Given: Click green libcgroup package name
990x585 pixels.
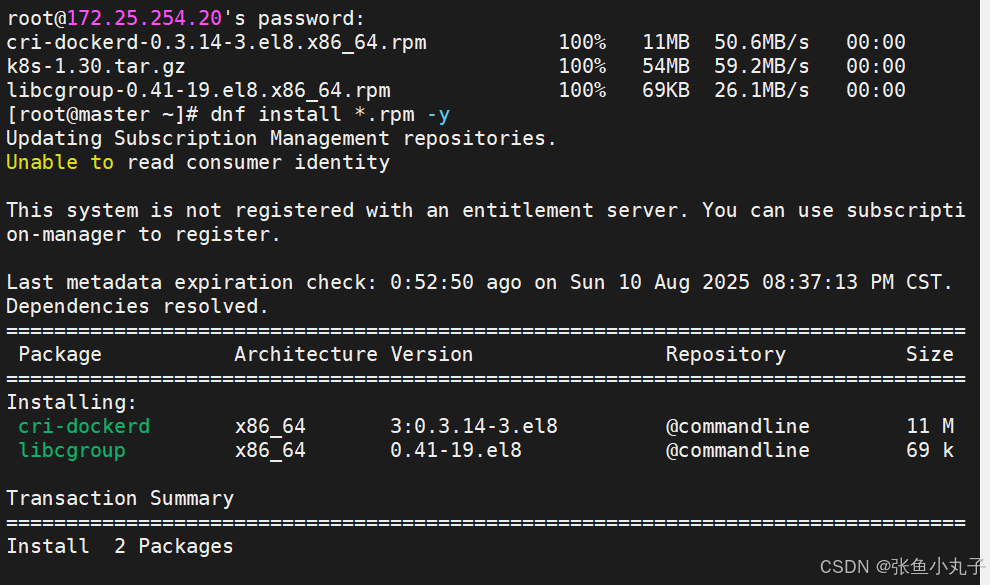Looking at the screenshot, I should point(72,450).
